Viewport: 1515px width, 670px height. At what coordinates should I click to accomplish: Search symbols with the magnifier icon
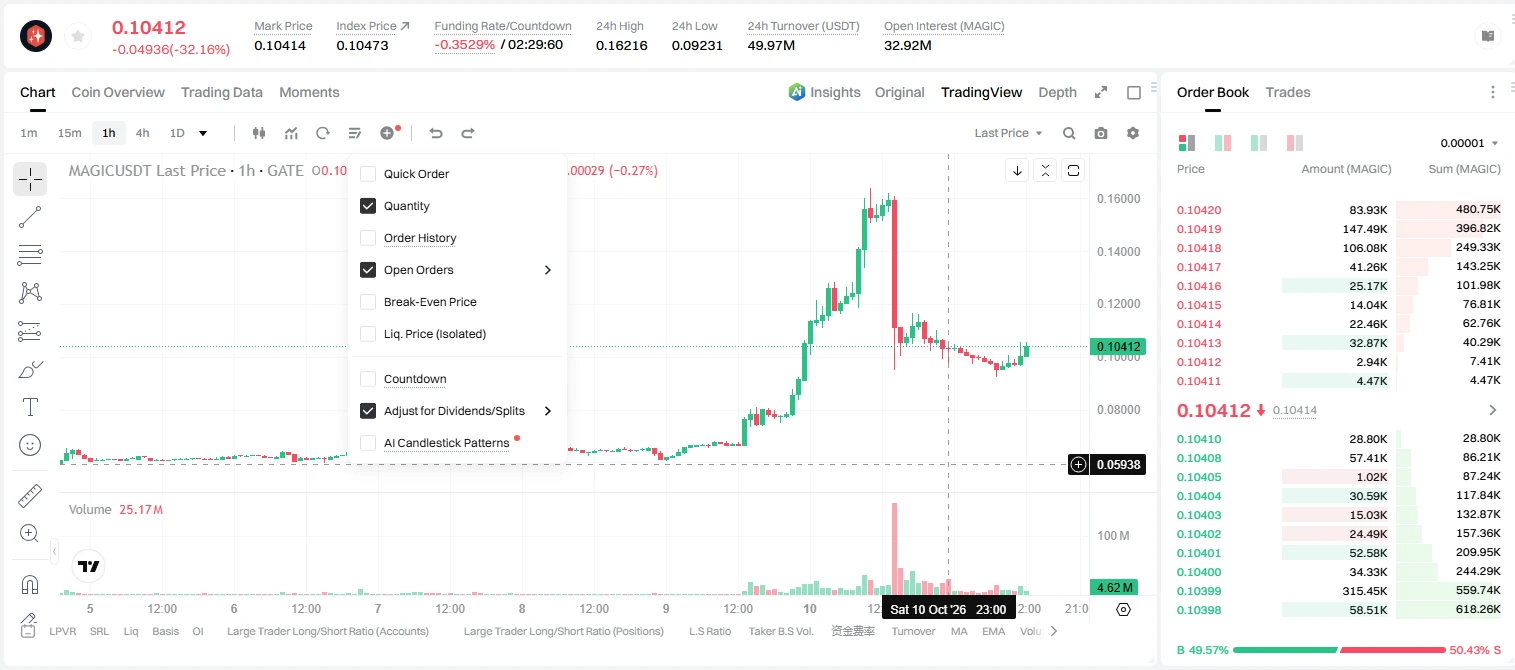(x=1069, y=133)
